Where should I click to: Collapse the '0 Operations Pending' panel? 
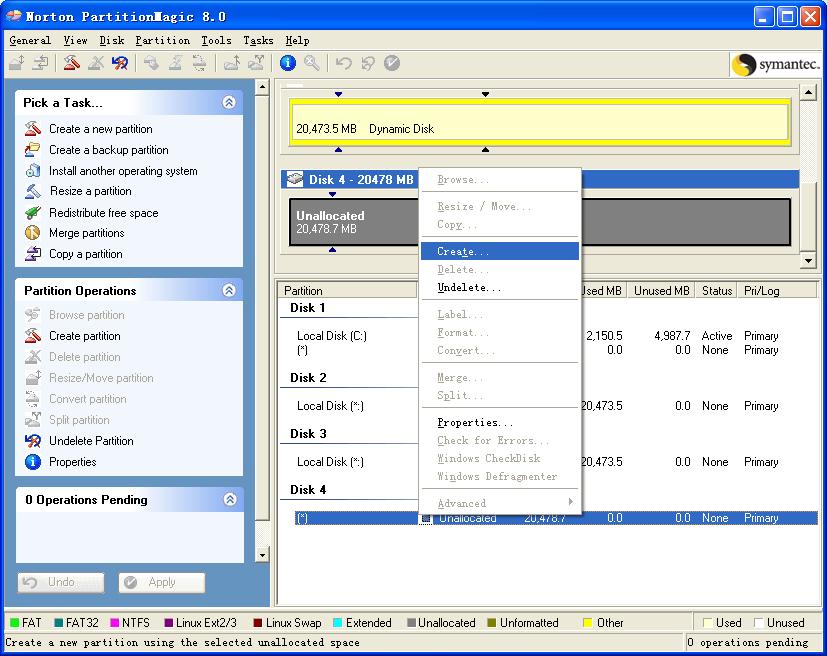[x=229, y=499]
